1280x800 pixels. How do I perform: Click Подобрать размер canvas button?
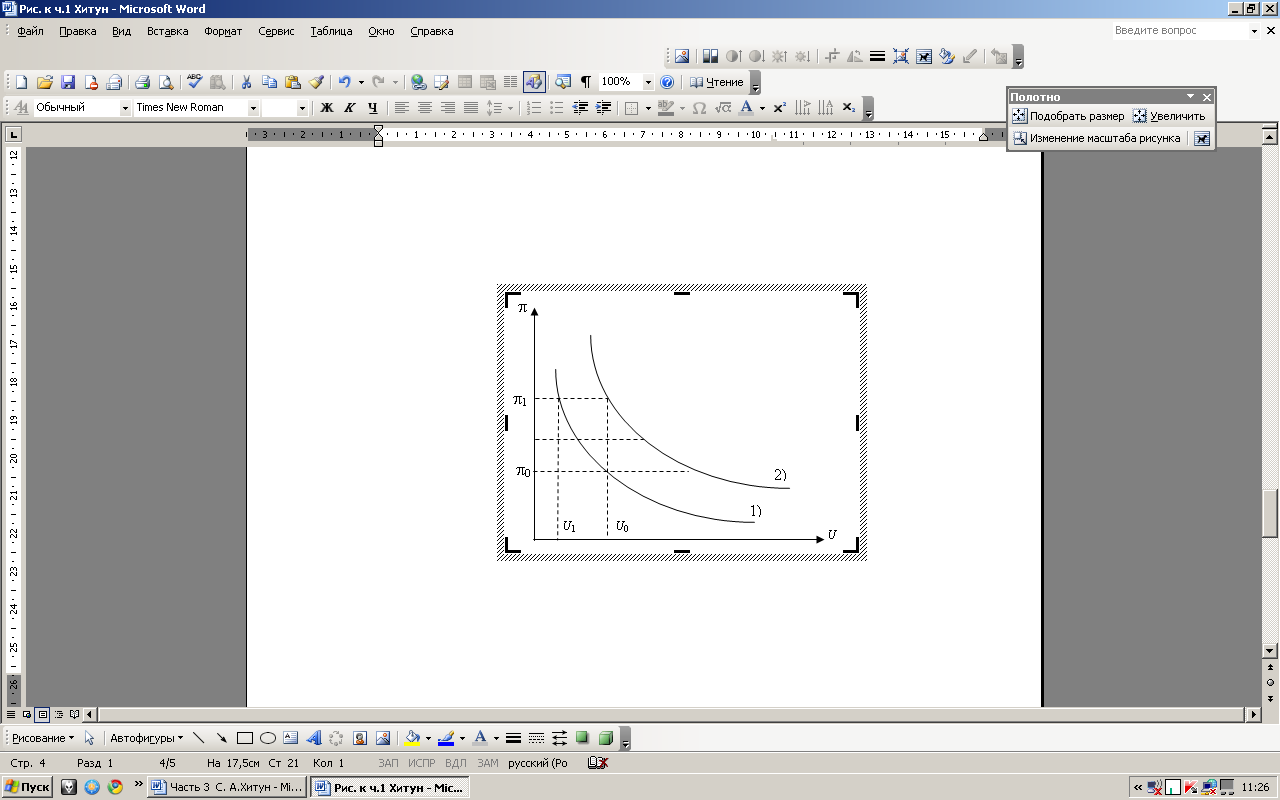[x=1068, y=116]
